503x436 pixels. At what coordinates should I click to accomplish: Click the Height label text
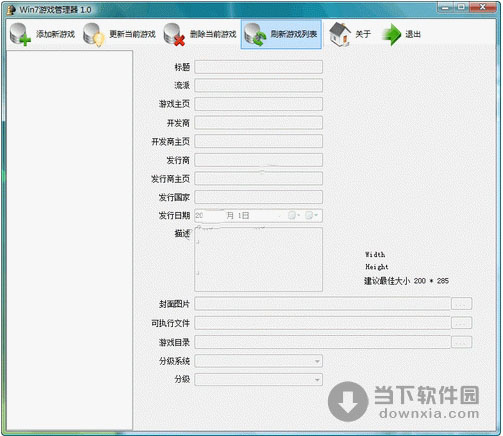click(377, 267)
